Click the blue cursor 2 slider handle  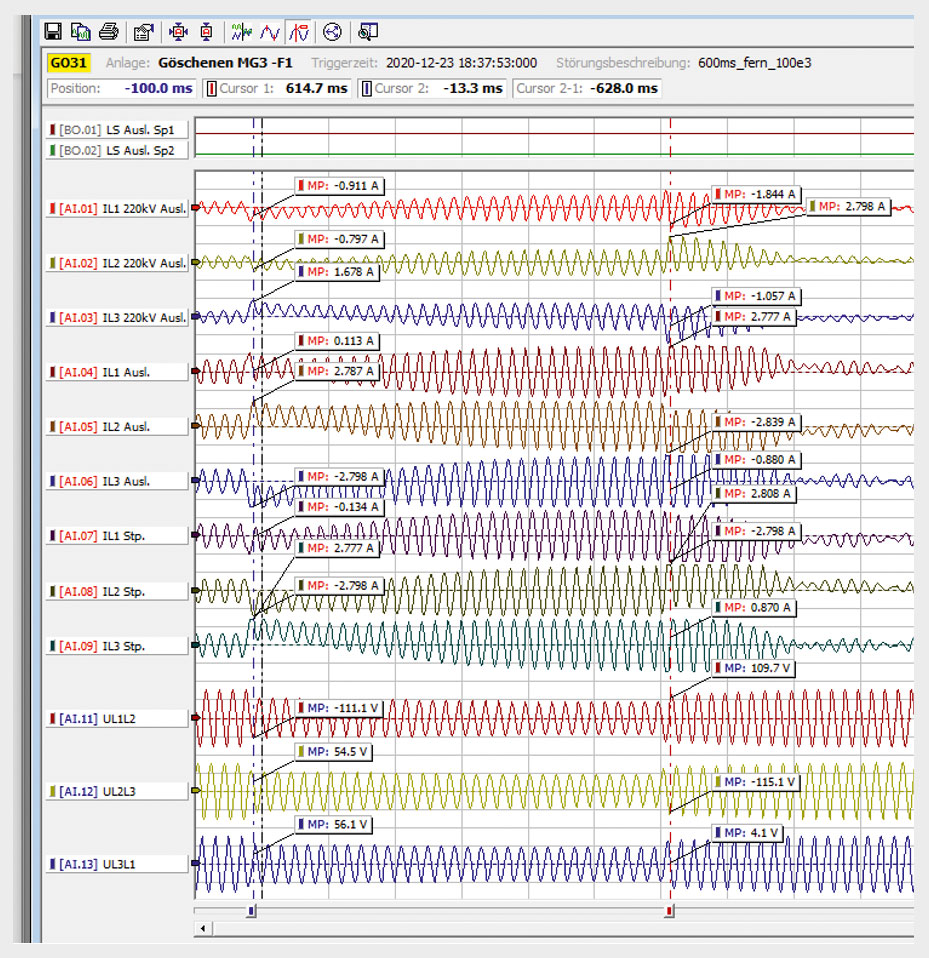251,911
